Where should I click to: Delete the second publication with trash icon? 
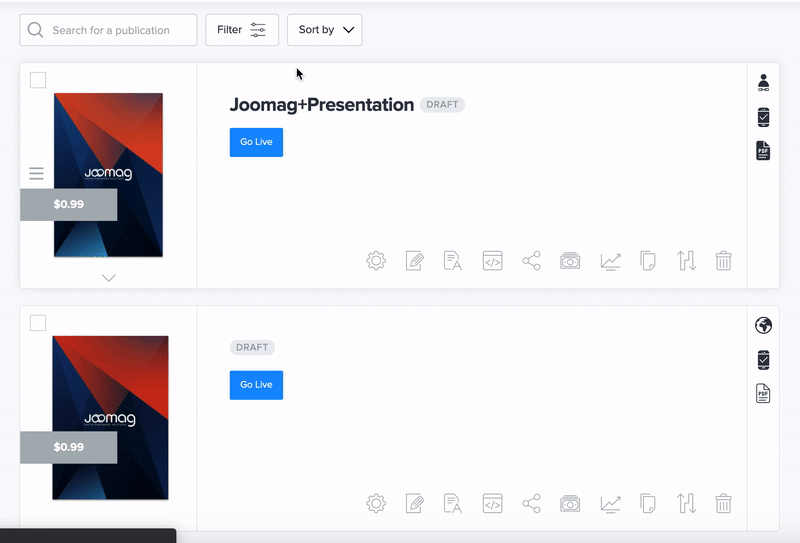(723, 504)
